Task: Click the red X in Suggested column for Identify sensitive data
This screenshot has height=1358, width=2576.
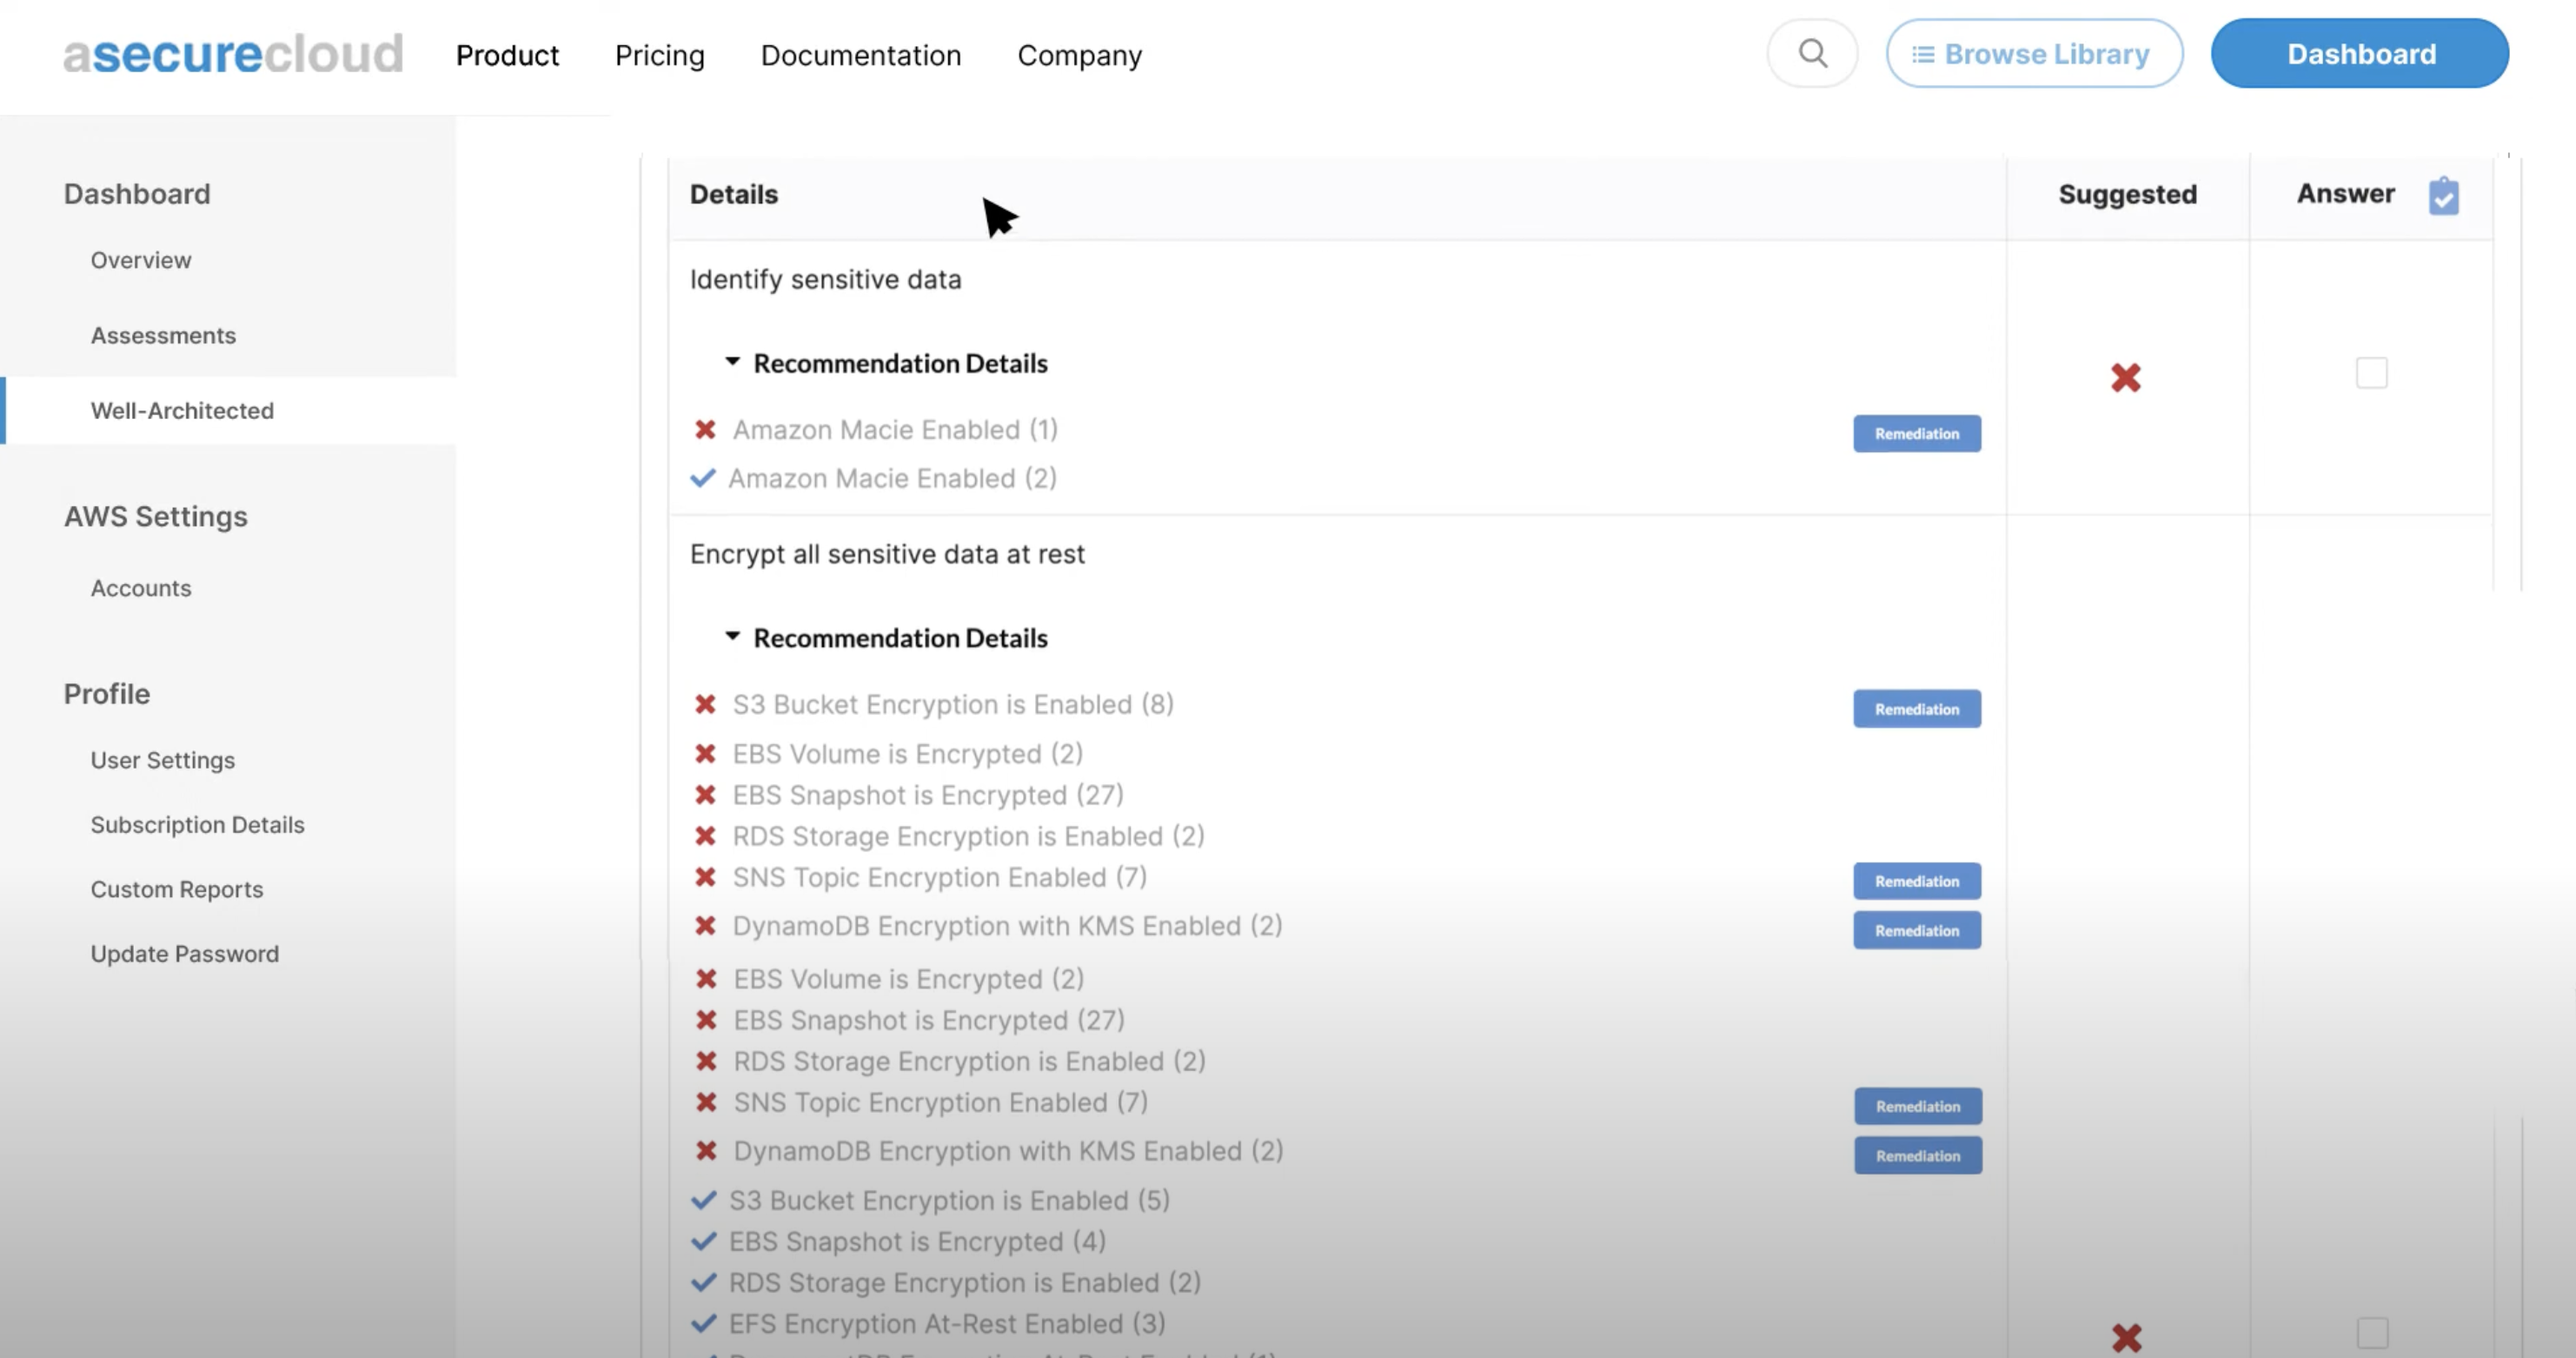Action: pos(2125,377)
